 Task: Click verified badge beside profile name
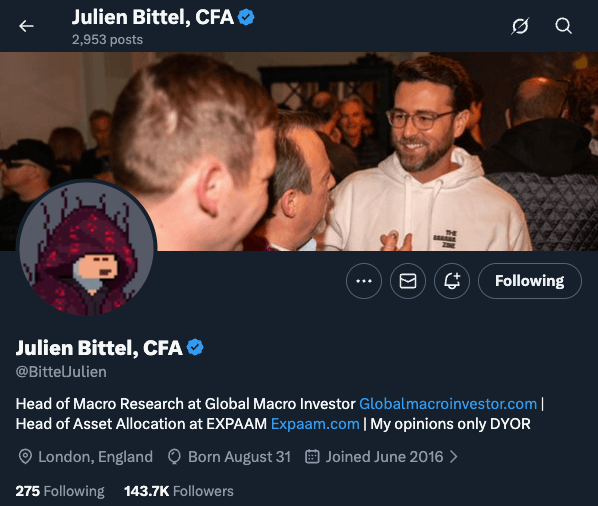[195, 347]
